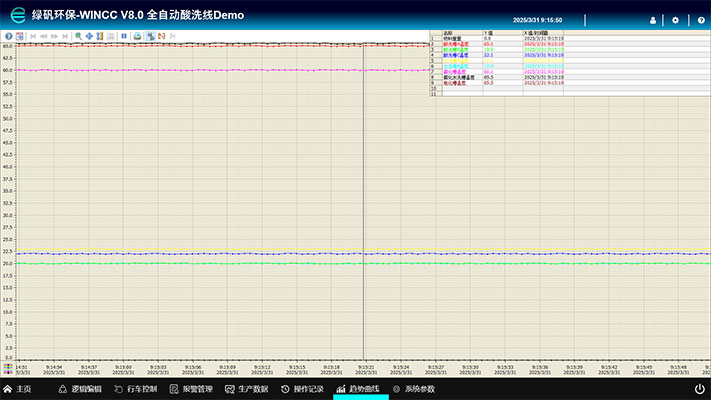The height and width of the screenshot is (400, 711).
Task: Open the trend configuration dialog icon
Action: coord(19,36)
